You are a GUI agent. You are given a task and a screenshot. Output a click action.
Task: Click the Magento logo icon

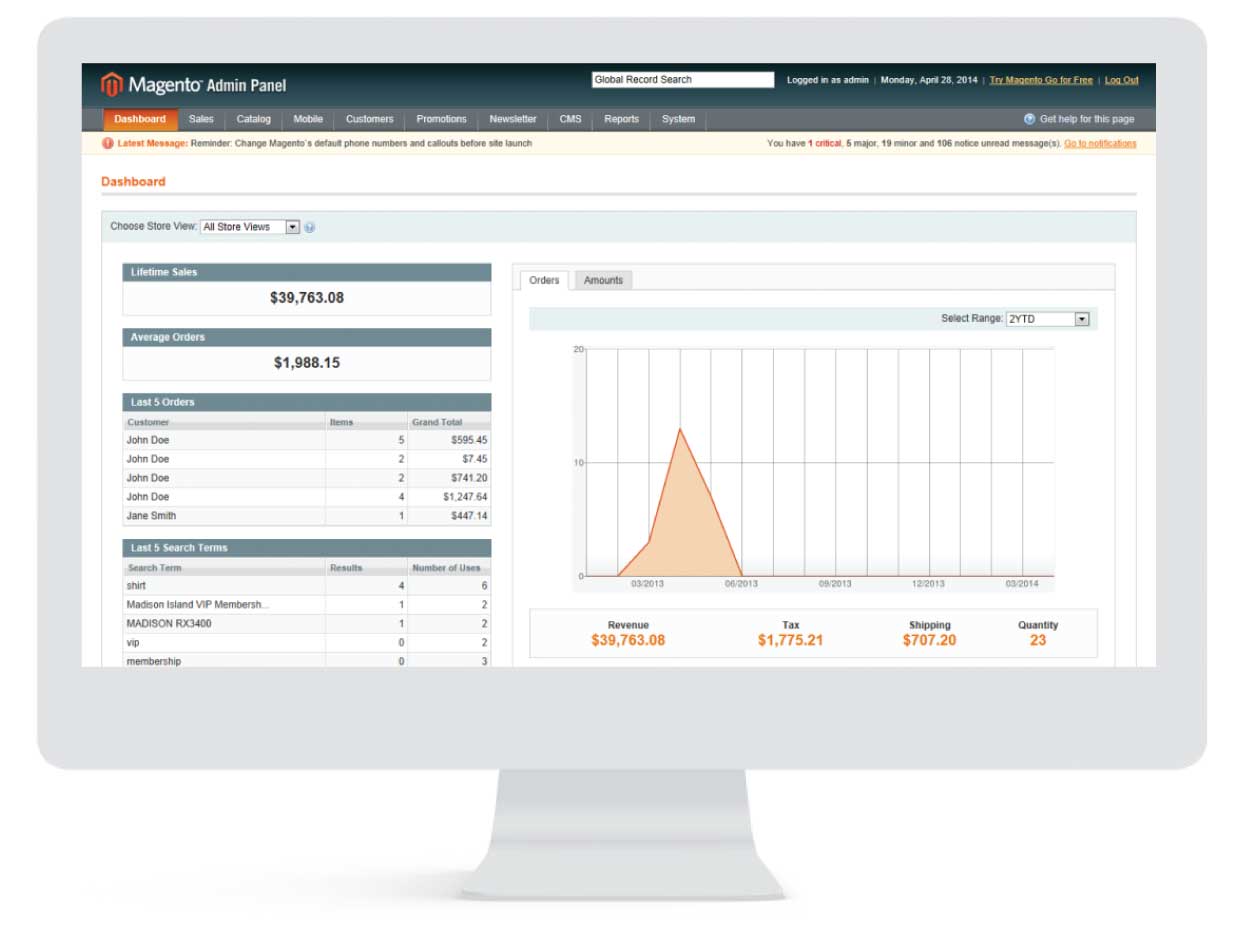click(112, 85)
